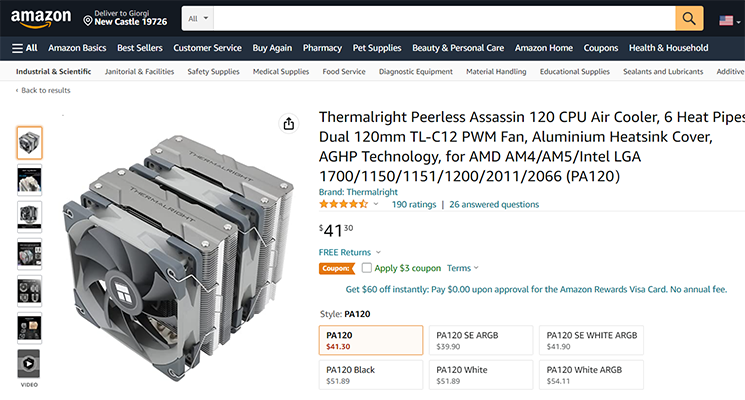Open Food Service subcategory
This screenshot has height=400, width=745.
click(344, 72)
